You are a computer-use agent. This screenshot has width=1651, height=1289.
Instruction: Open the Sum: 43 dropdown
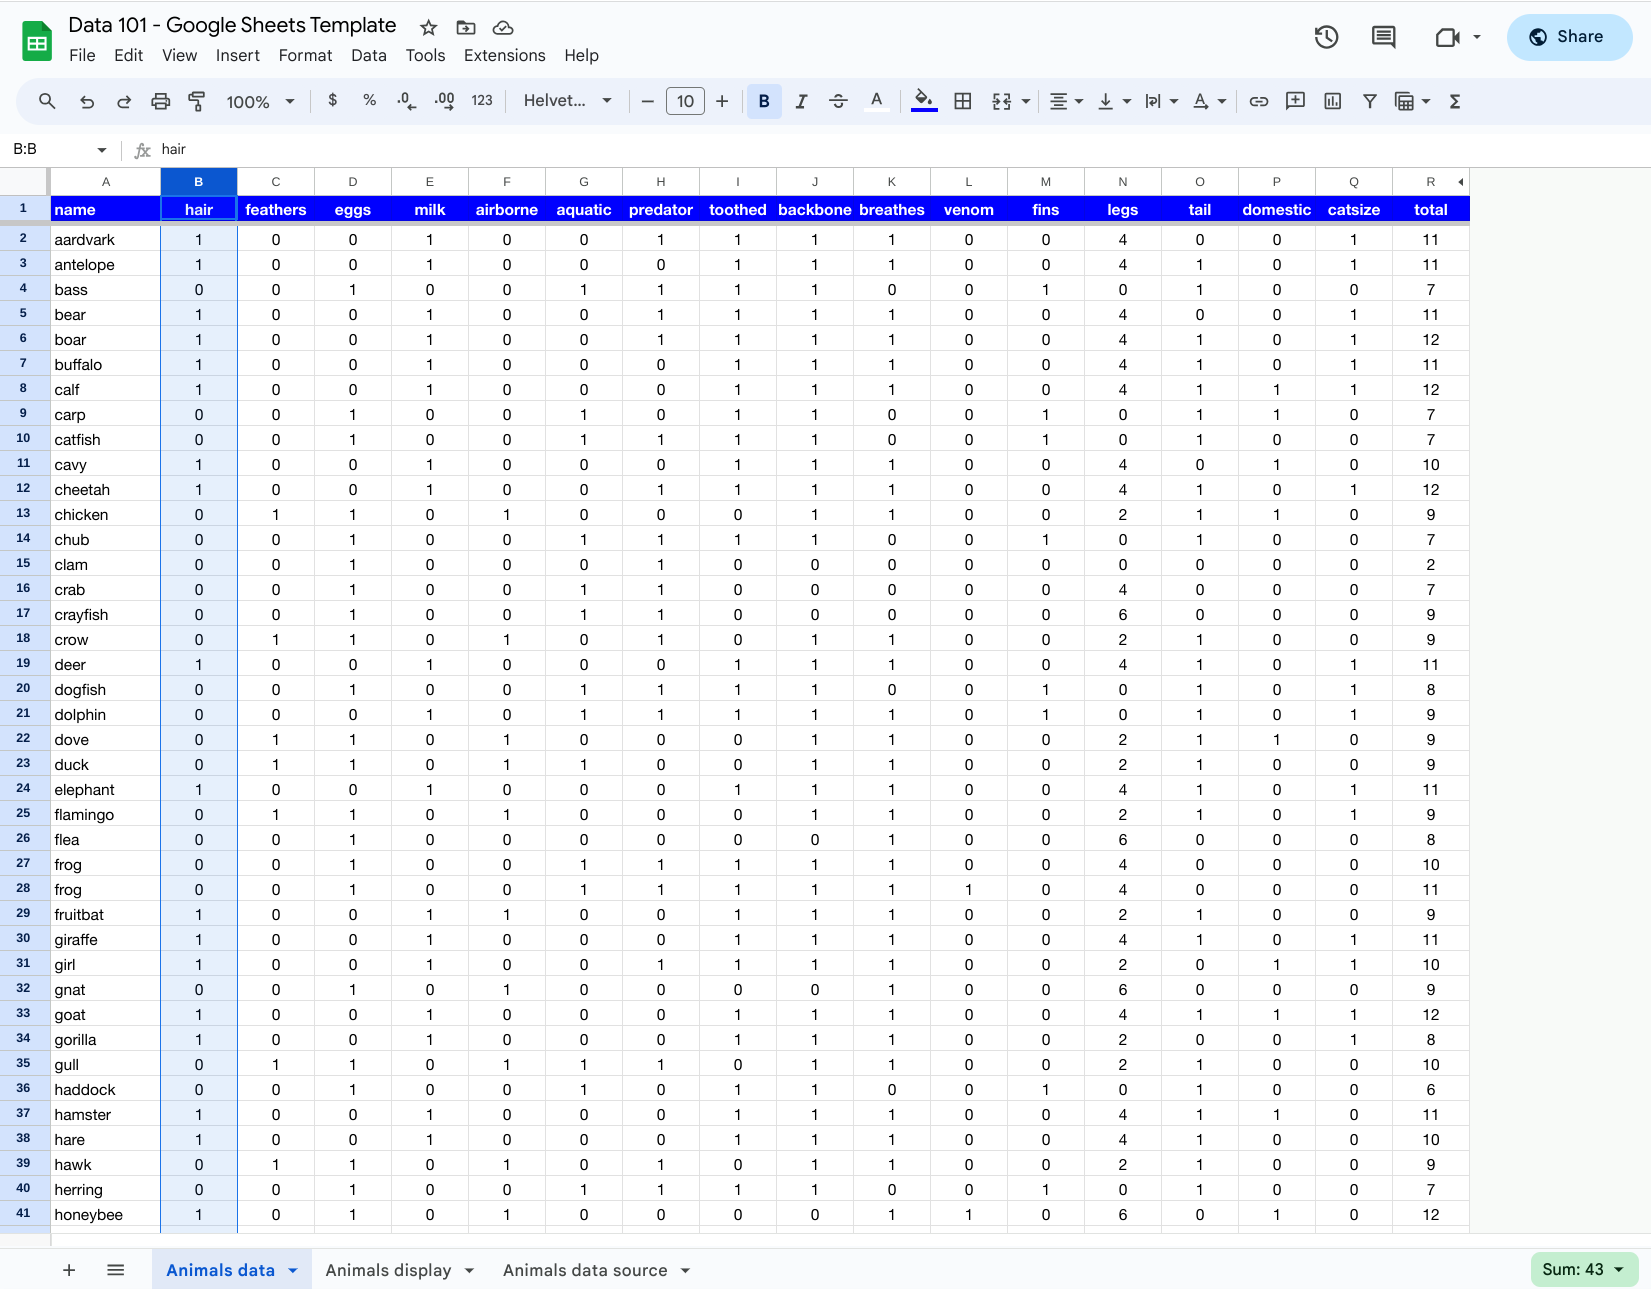coord(1583,1269)
